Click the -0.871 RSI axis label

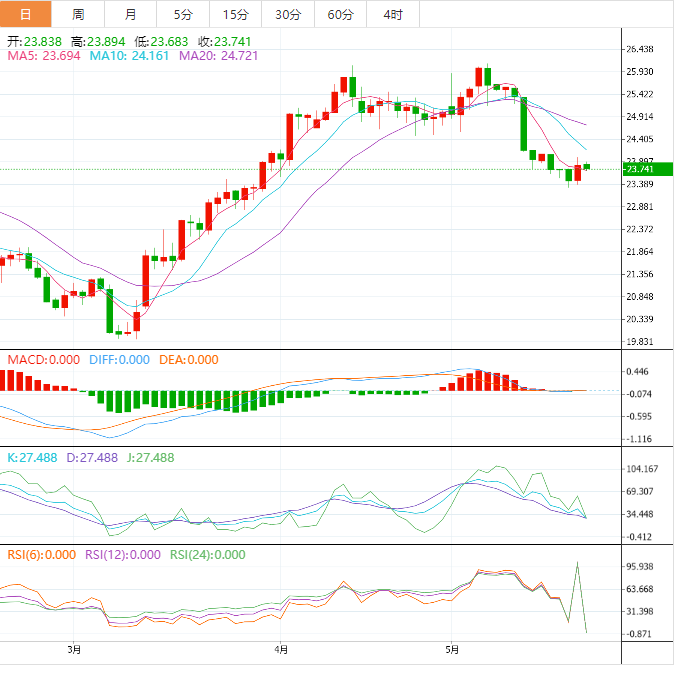click(639, 634)
